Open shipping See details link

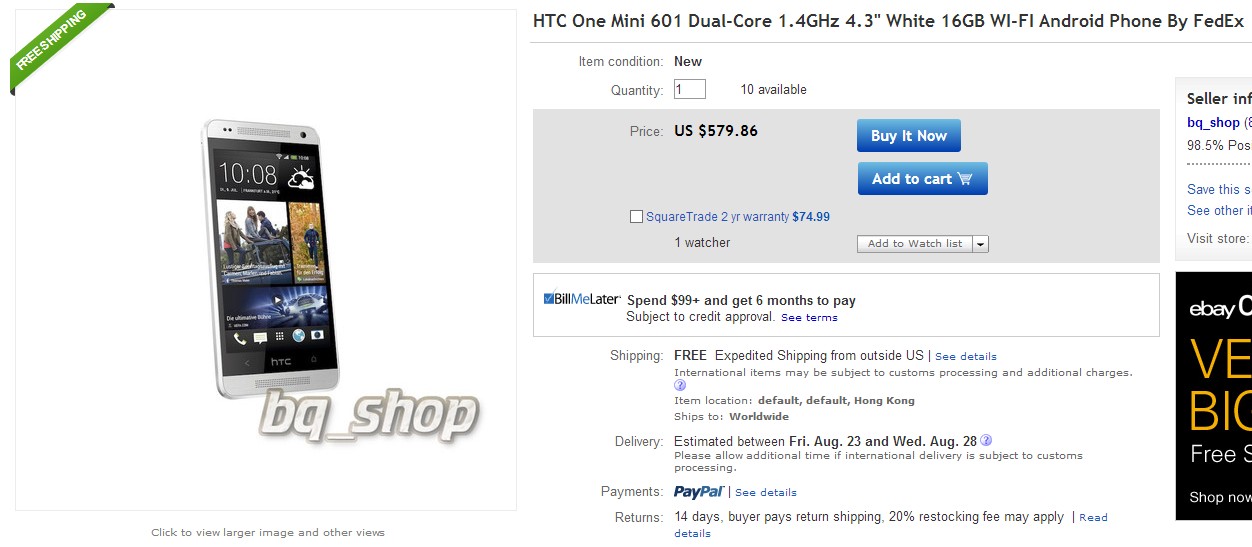coord(965,356)
